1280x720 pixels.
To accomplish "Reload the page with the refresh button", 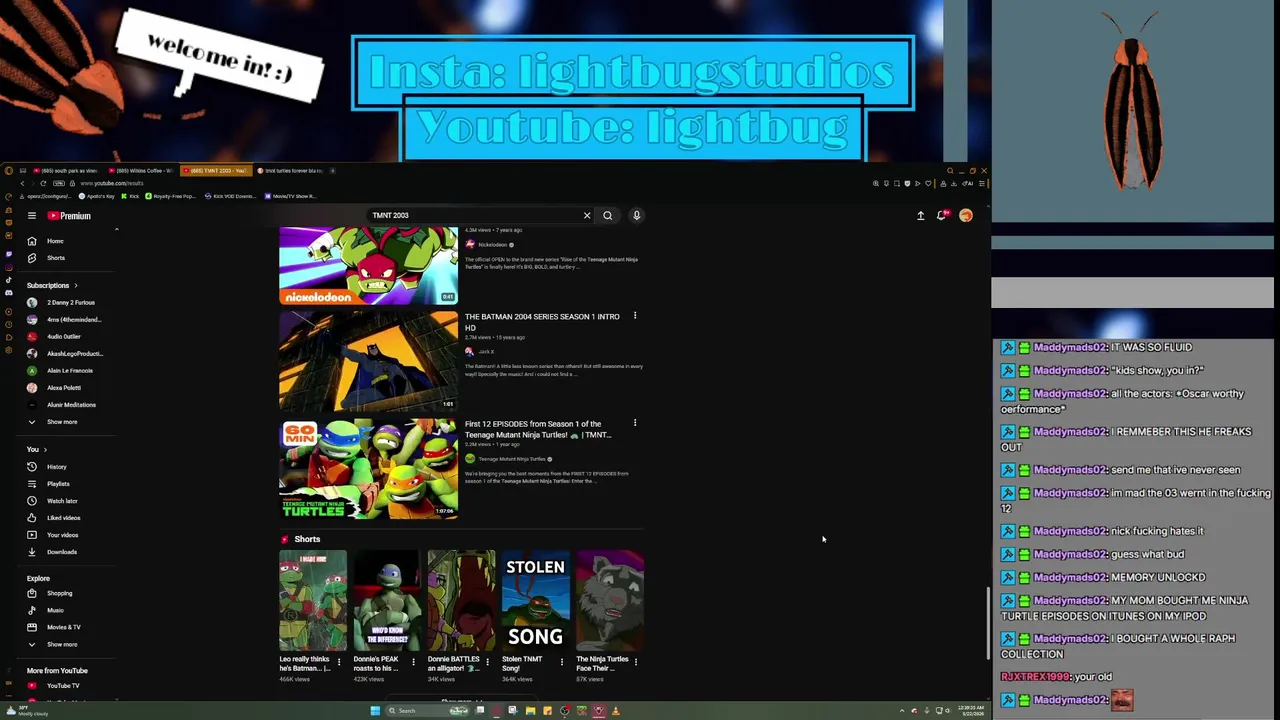I will (x=43, y=183).
